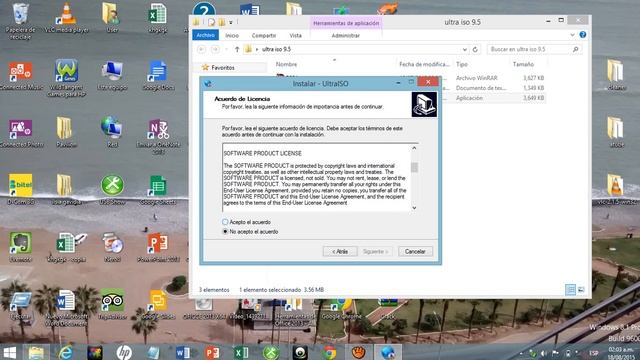Click the Explorer up-directory arrow
The width and height of the screenshot is (640, 360).
coord(237,49)
